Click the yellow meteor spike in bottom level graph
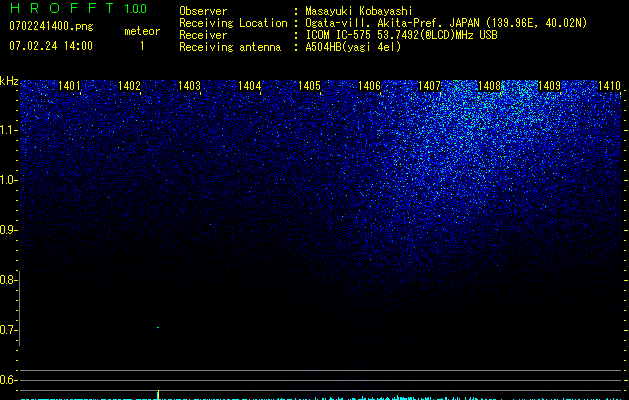Viewport: 629px width, 400px height. (x=158, y=395)
